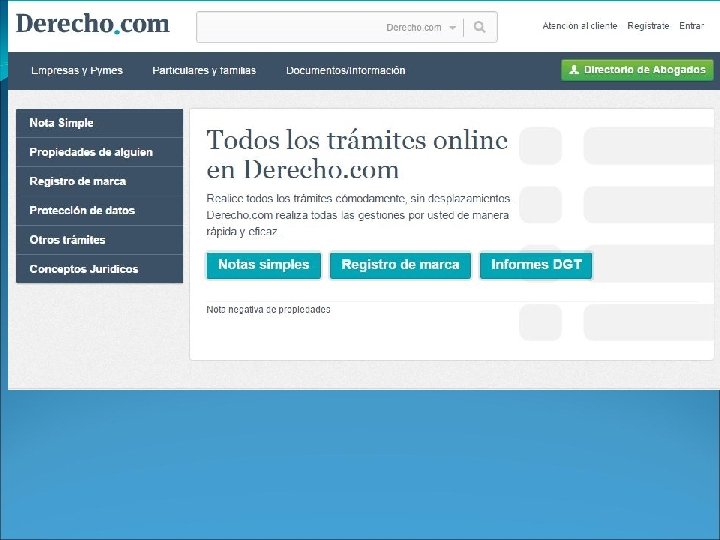720x540 pixels.
Task: Select Protección de datos in sidebar
Action: coord(99,210)
